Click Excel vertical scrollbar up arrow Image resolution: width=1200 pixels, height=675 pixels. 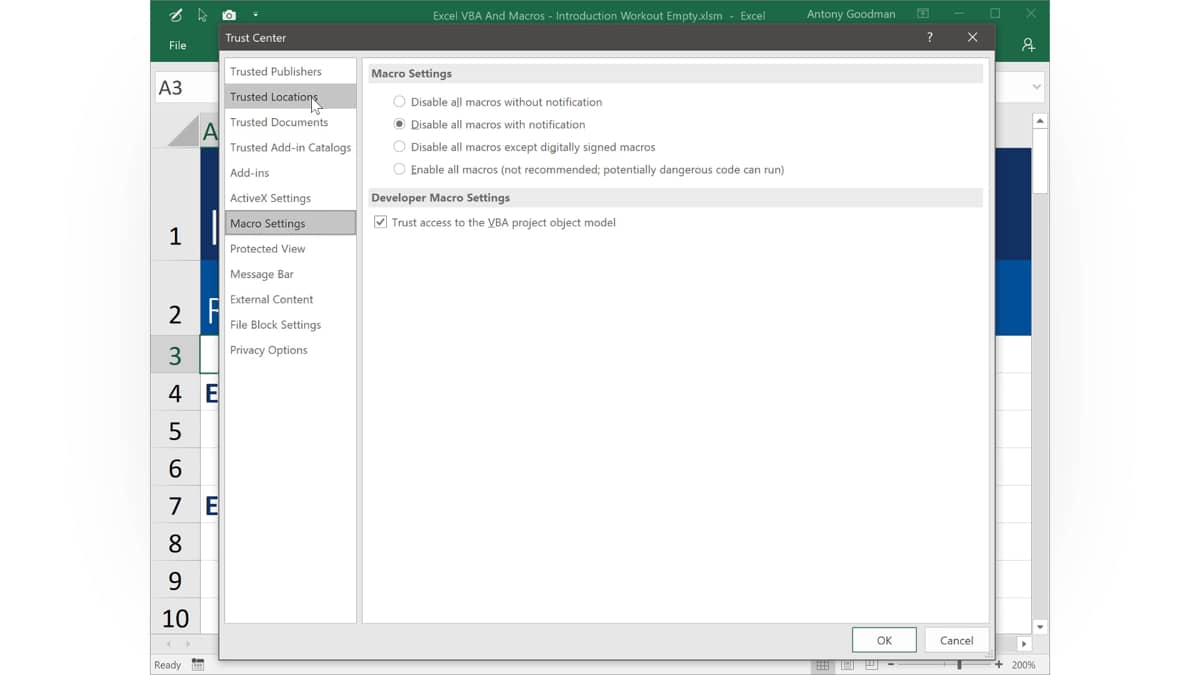tap(1040, 121)
